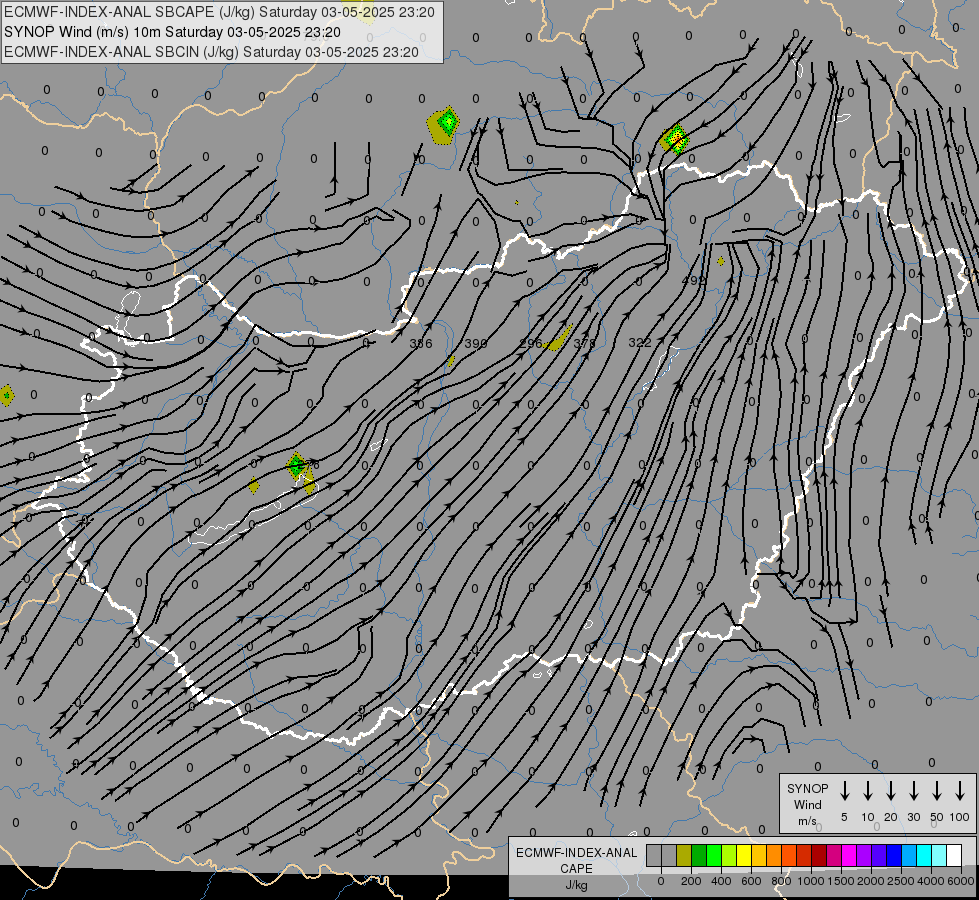979x900 pixels.
Task: Click the 'SYNOP Wind m/s' legend caption
Action: pyautogui.click(x=807, y=805)
